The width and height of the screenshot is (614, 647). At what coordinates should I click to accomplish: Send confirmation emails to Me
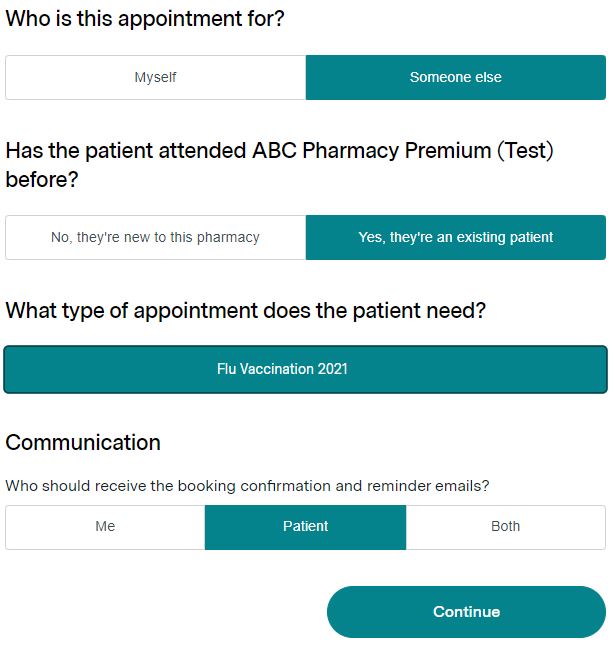105,527
